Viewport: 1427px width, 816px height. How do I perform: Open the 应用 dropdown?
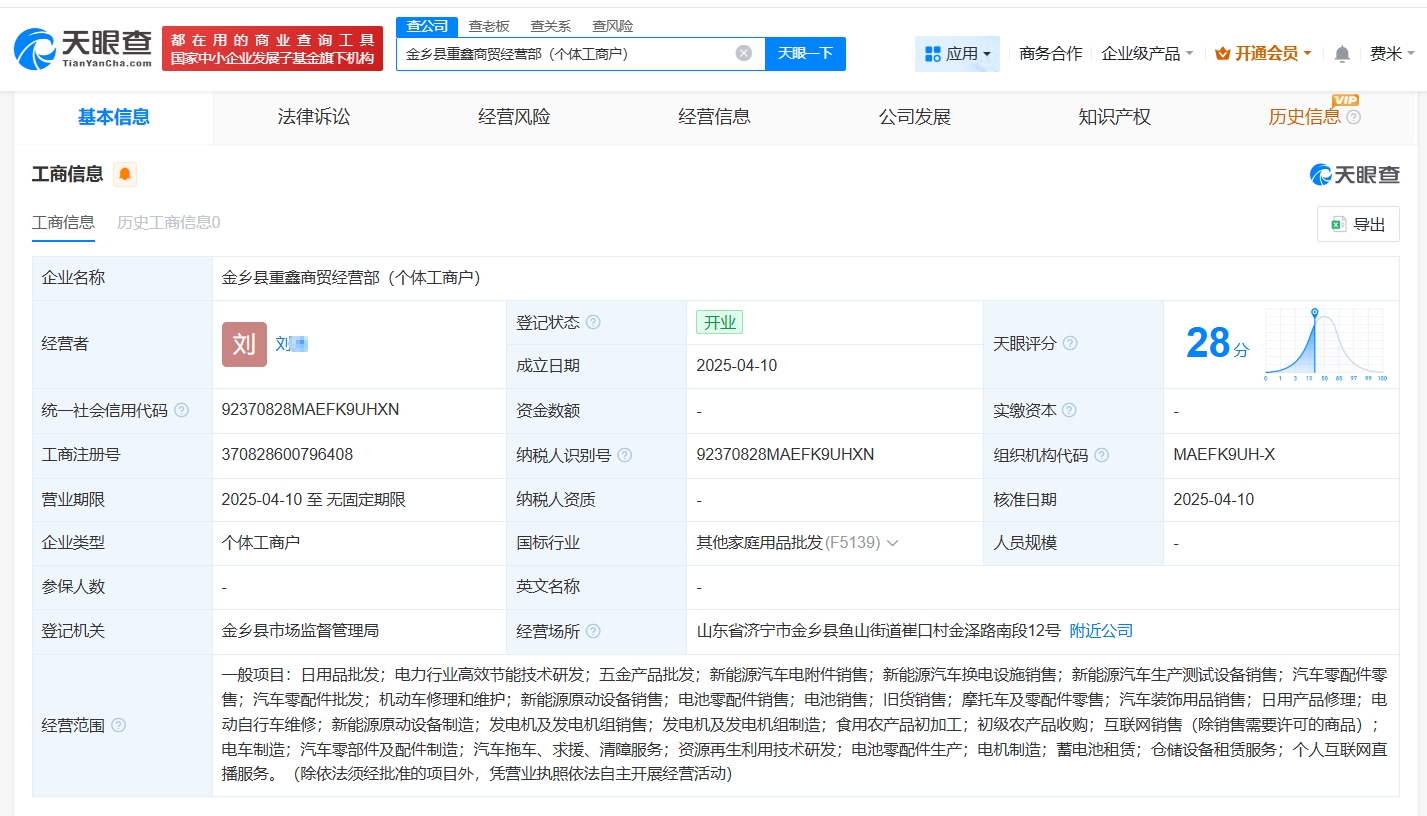pos(957,54)
